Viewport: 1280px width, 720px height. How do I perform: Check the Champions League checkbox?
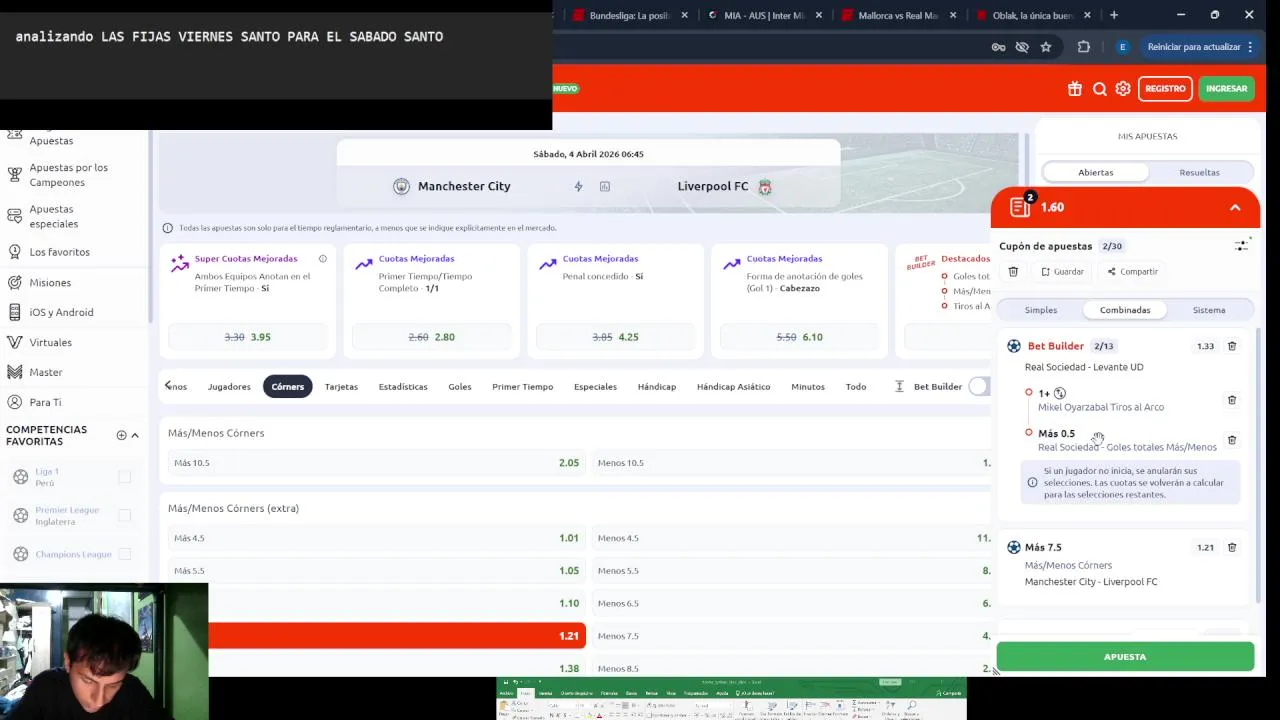125,554
